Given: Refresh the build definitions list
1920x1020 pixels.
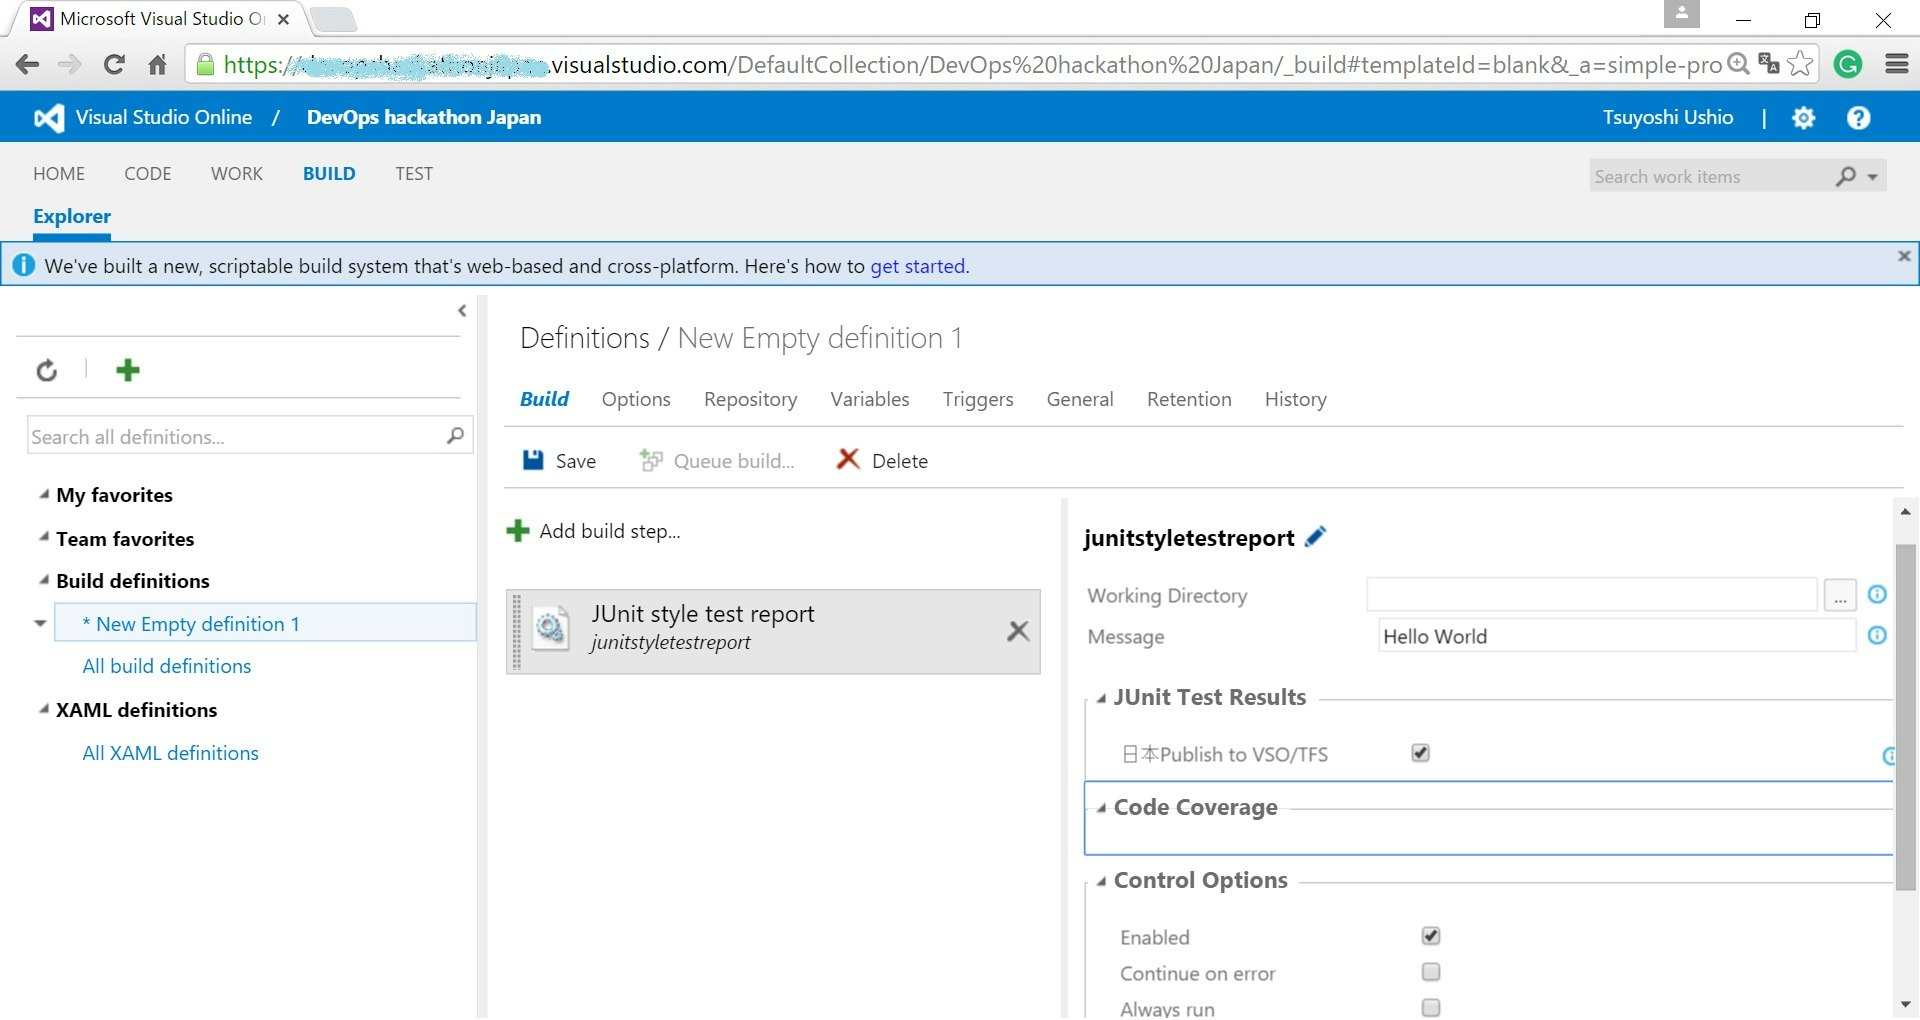Looking at the screenshot, I should pyautogui.click(x=47, y=371).
